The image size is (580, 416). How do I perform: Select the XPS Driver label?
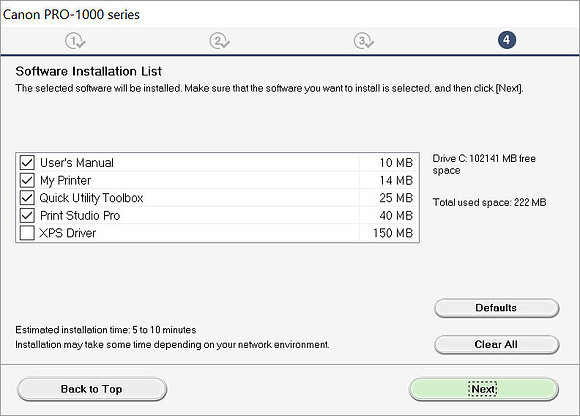click(68, 233)
